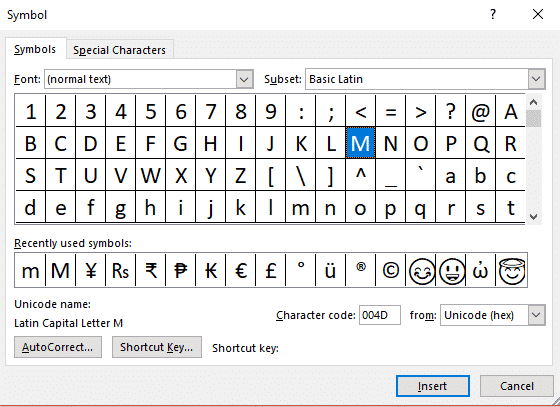
Task: Select the grinning face emoji with open mouth
Action: coord(451,270)
